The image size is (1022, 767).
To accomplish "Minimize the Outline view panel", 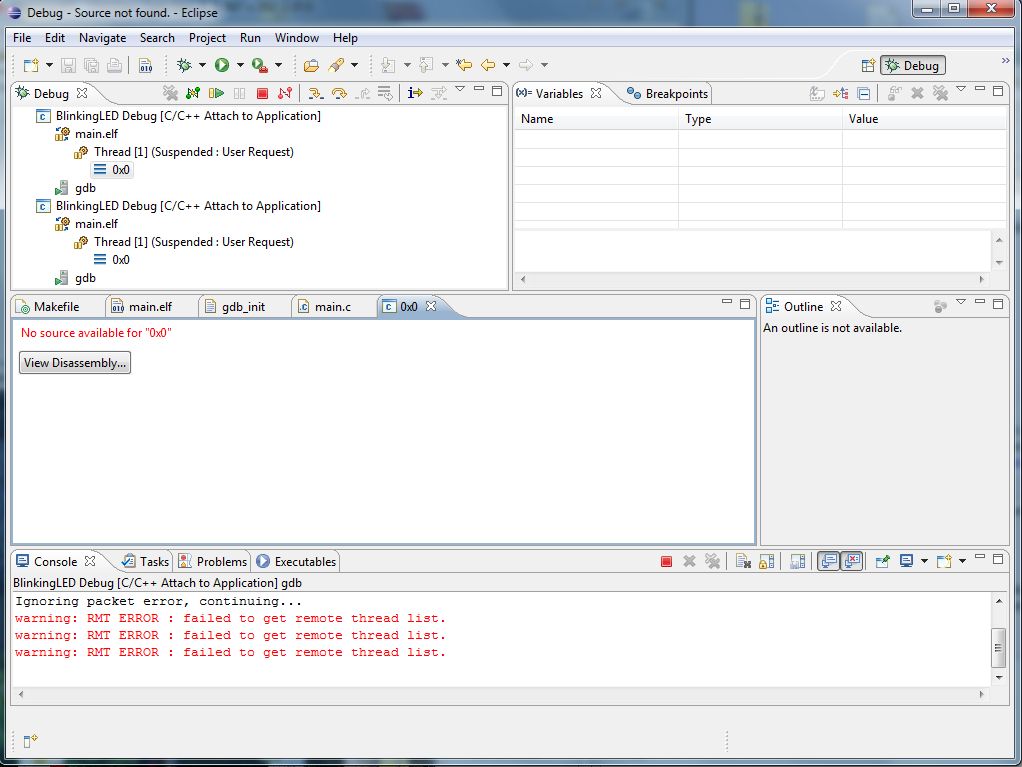I will [x=980, y=302].
